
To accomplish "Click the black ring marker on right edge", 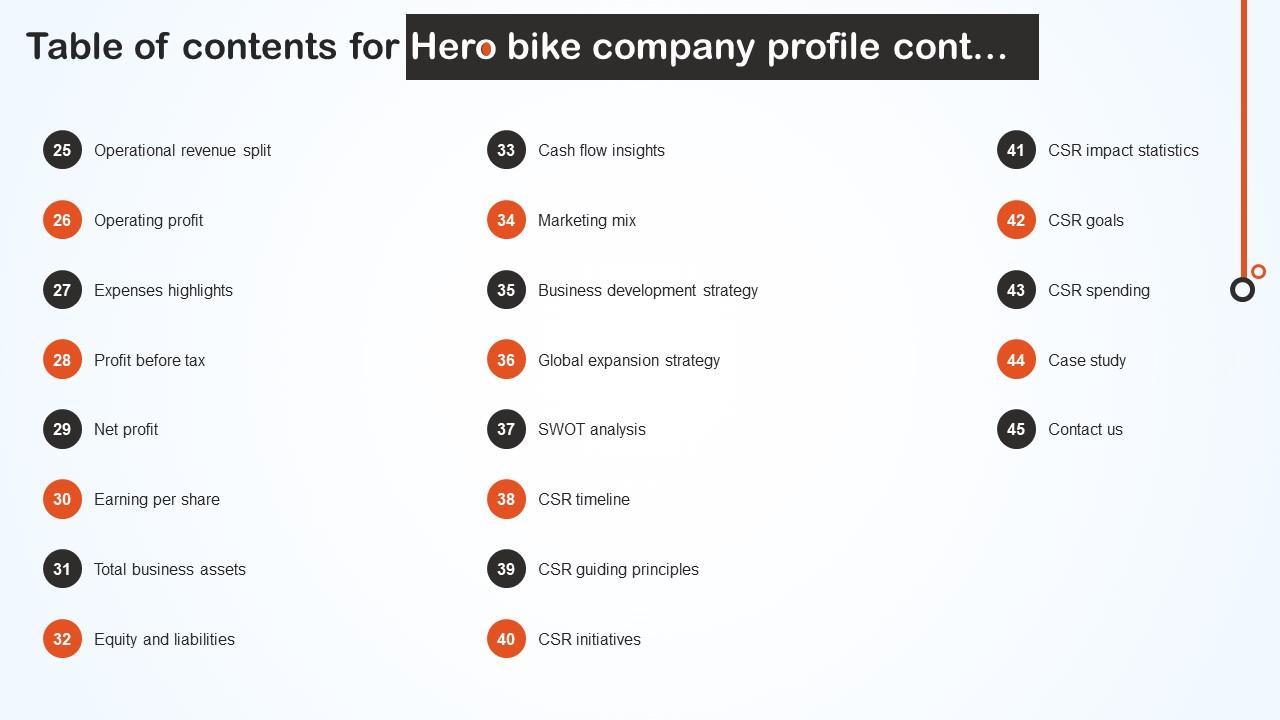I will coord(1242,290).
